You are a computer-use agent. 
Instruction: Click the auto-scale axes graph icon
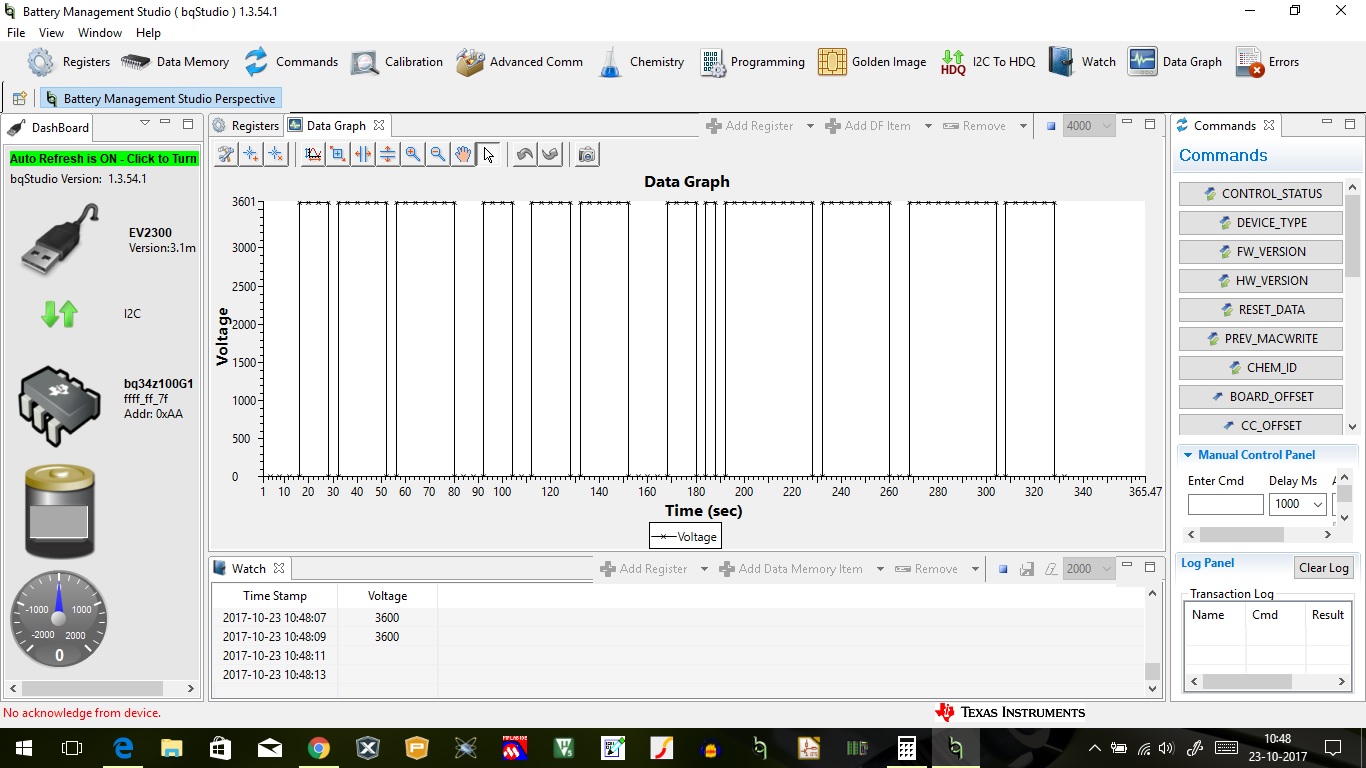pyautogui.click(x=313, y=154)
